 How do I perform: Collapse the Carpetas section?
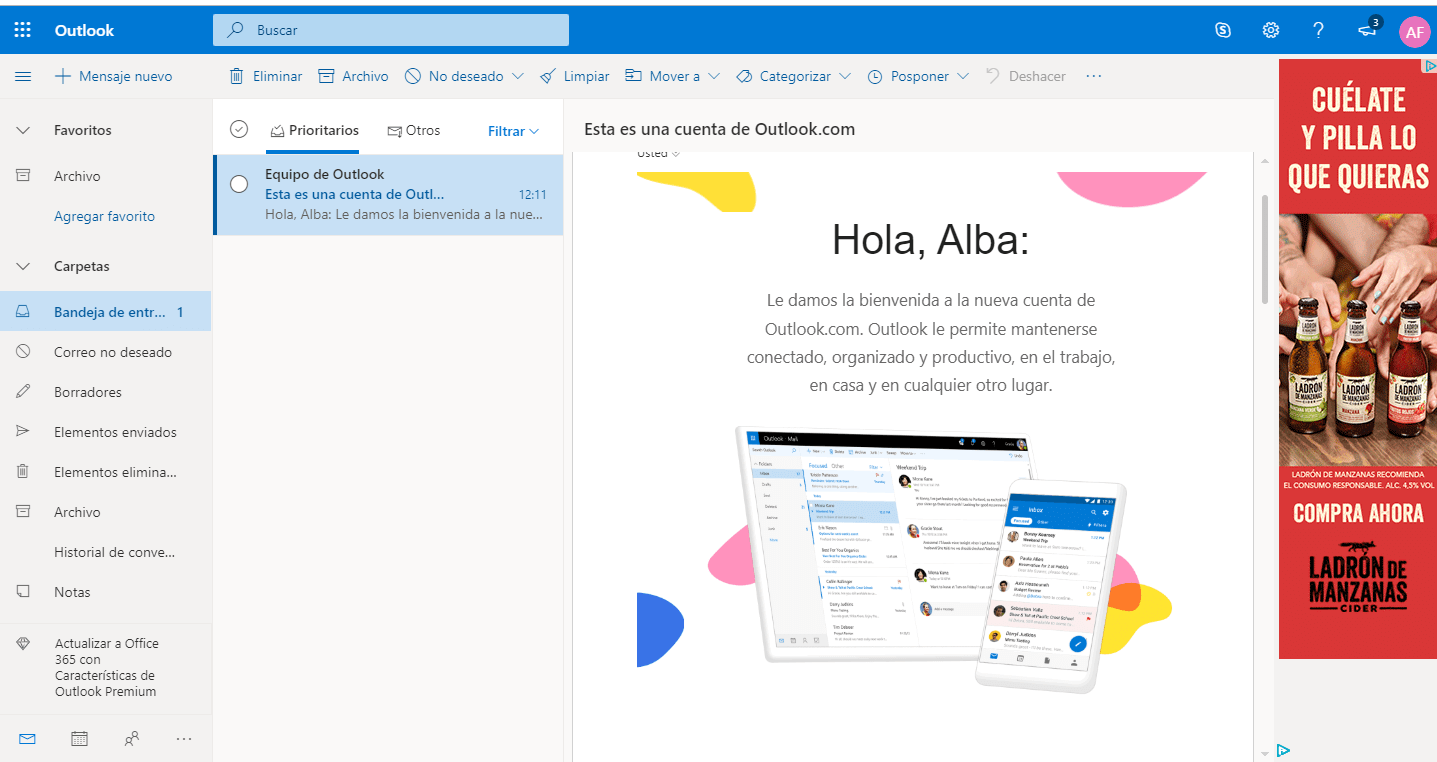(23, 266)
